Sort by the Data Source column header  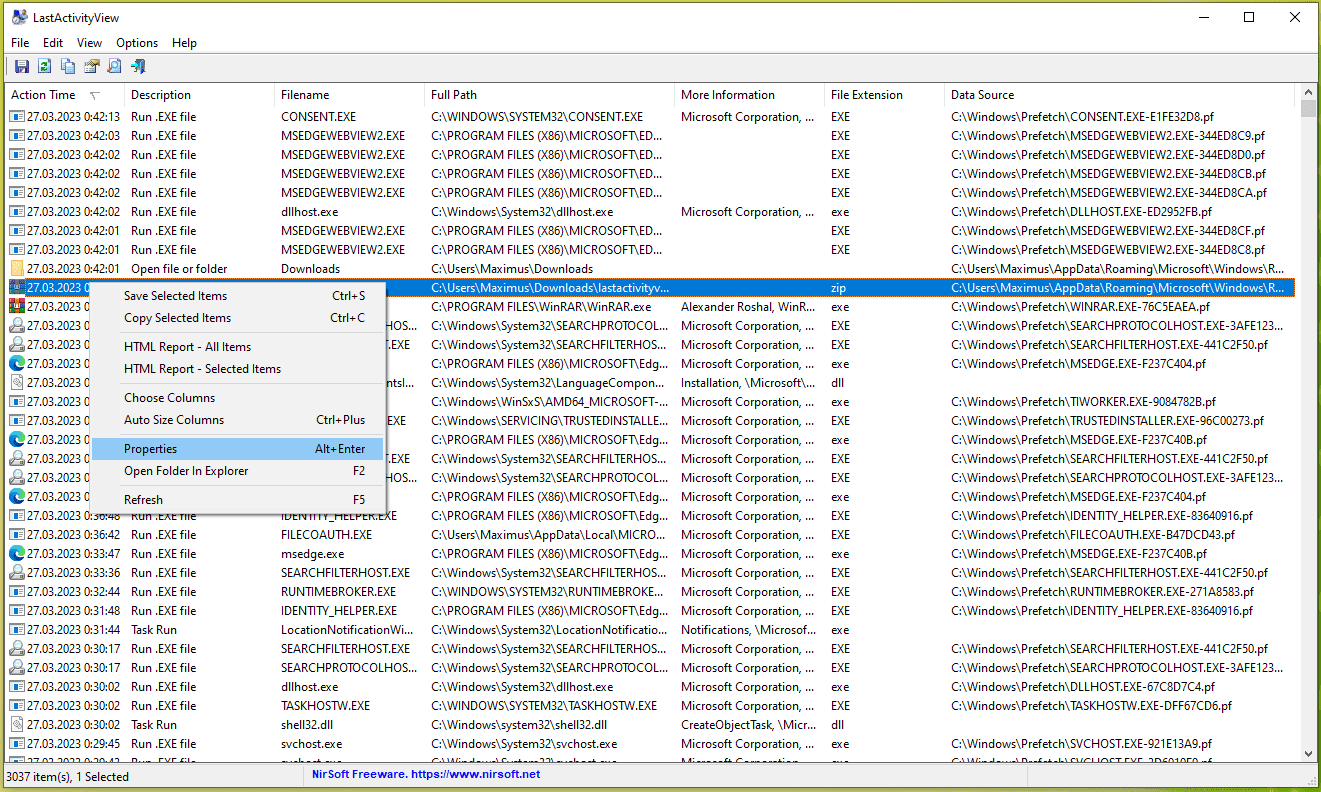tap(1120, 95)
